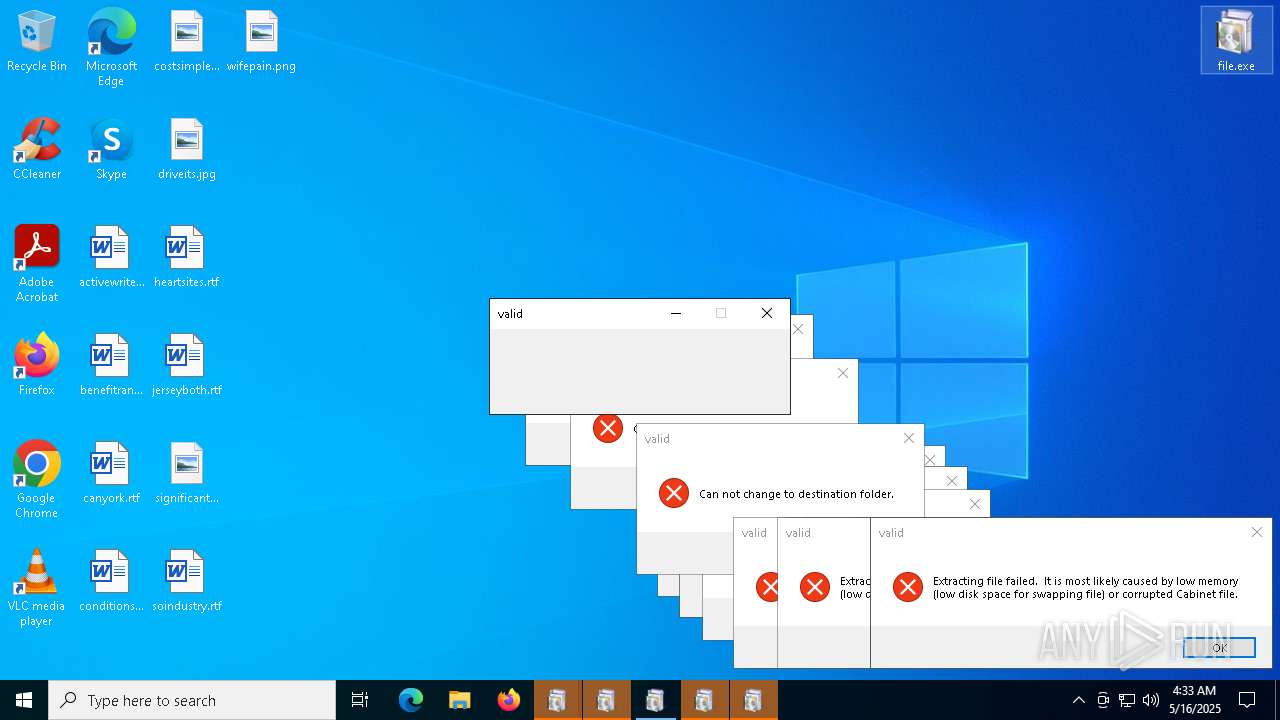Switch to the active third installer taskbar item
The image size is (1280, 720).
(655, 700)
